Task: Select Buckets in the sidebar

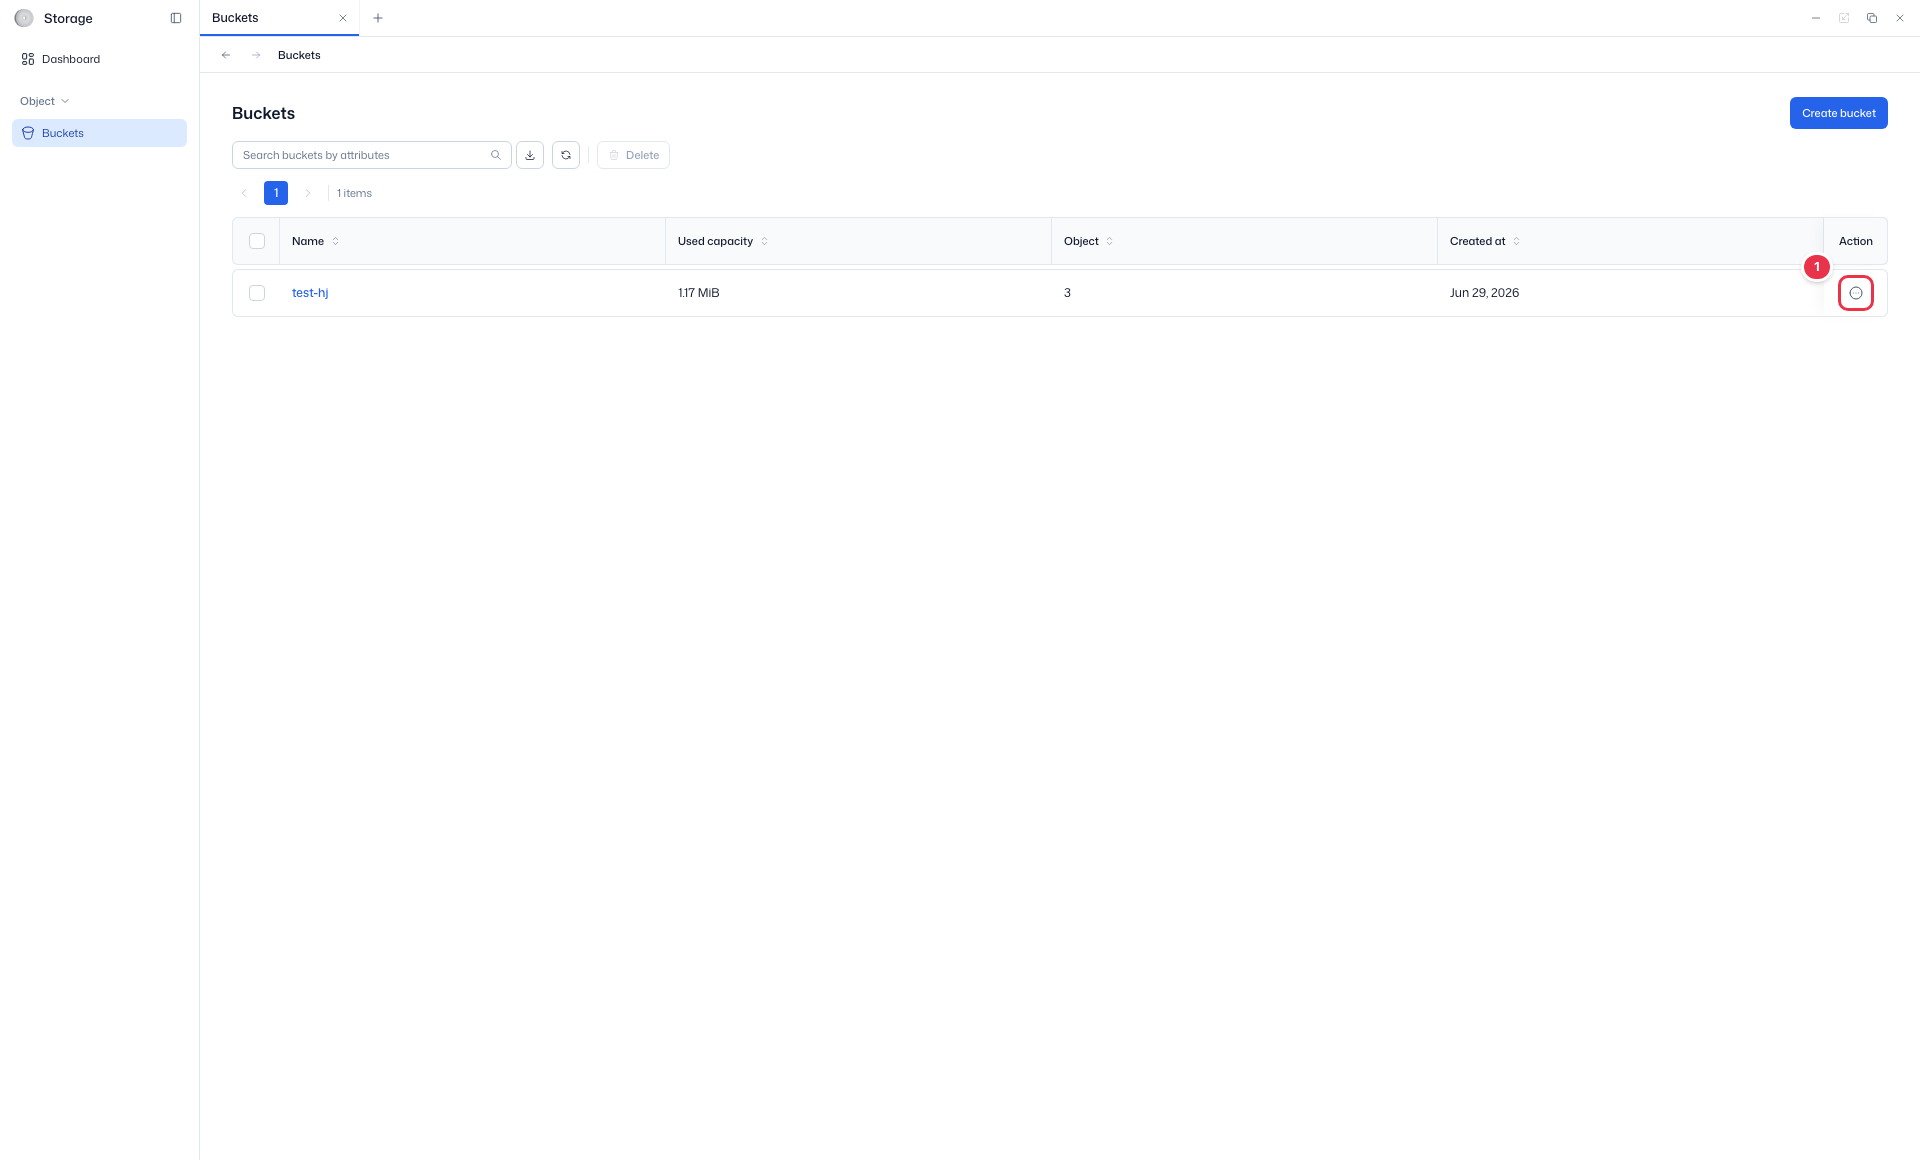Action: tap(99, 133)
